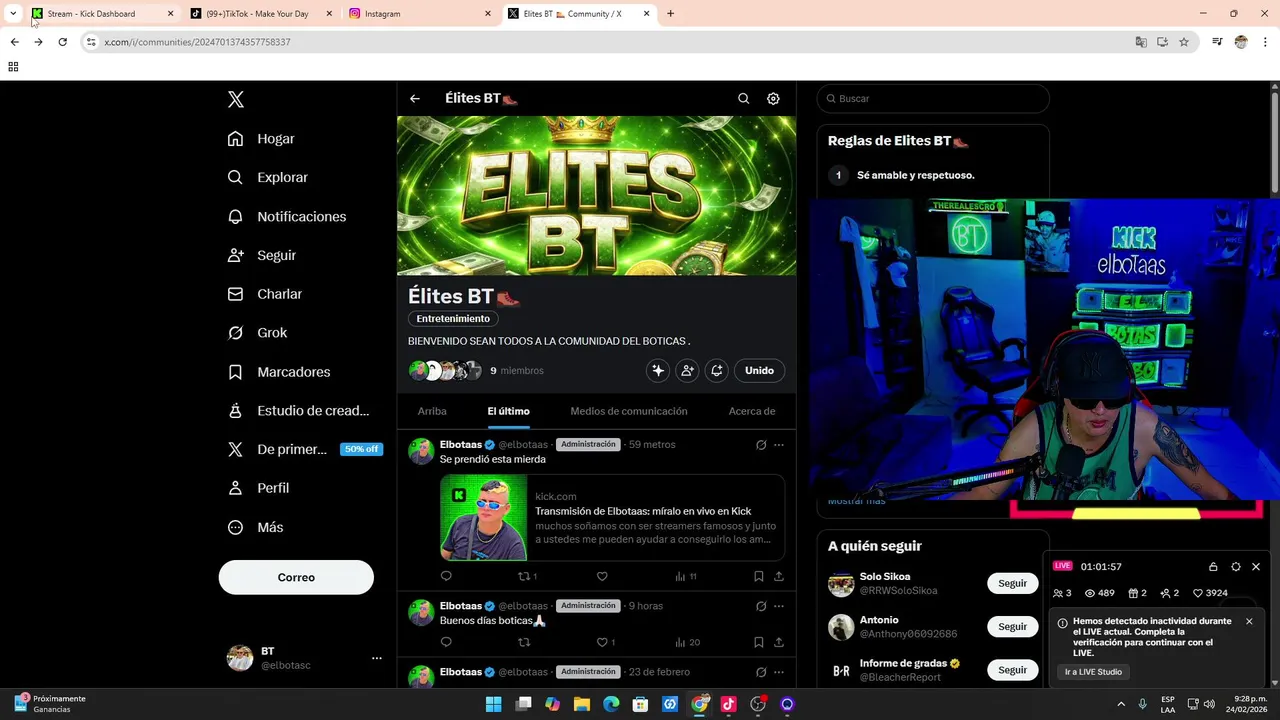Open Chrome tab search dropdown arrow

tap(13, 14)
